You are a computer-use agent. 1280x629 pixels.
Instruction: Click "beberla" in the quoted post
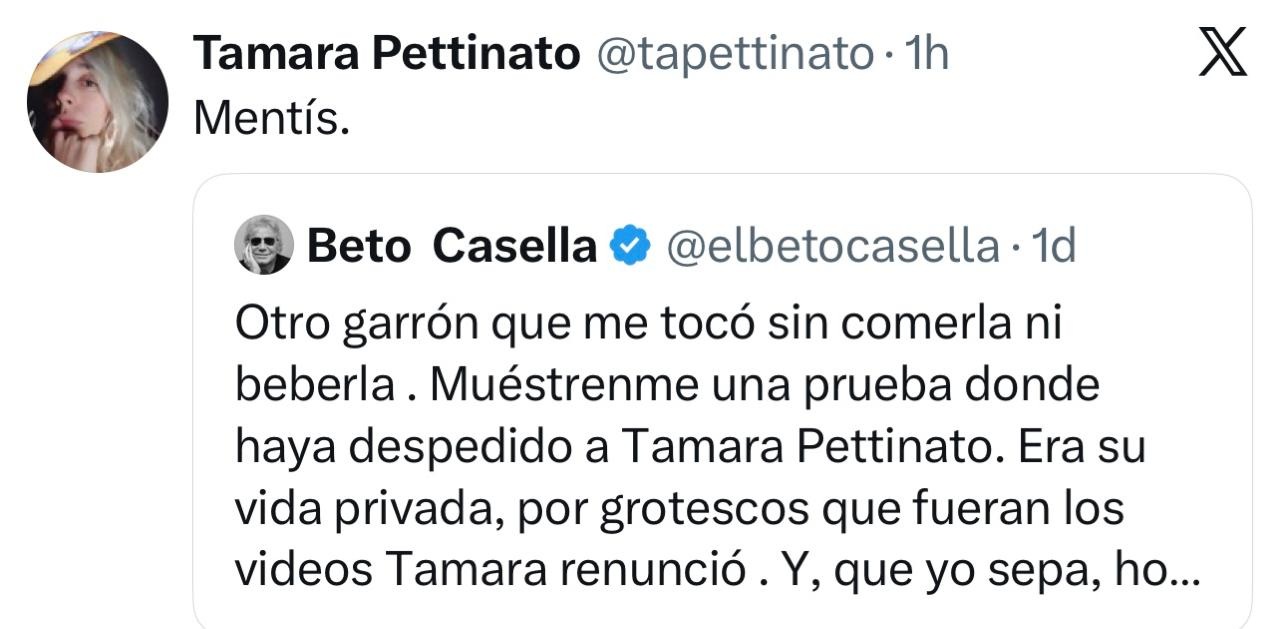pos(314,386)
